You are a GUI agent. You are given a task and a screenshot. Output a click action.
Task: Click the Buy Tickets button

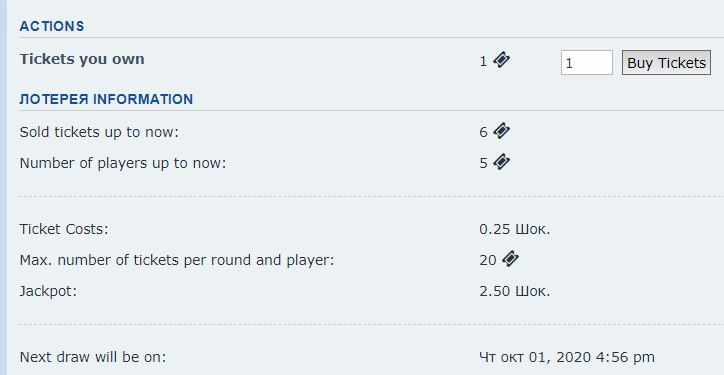click(x=666, y=62)
